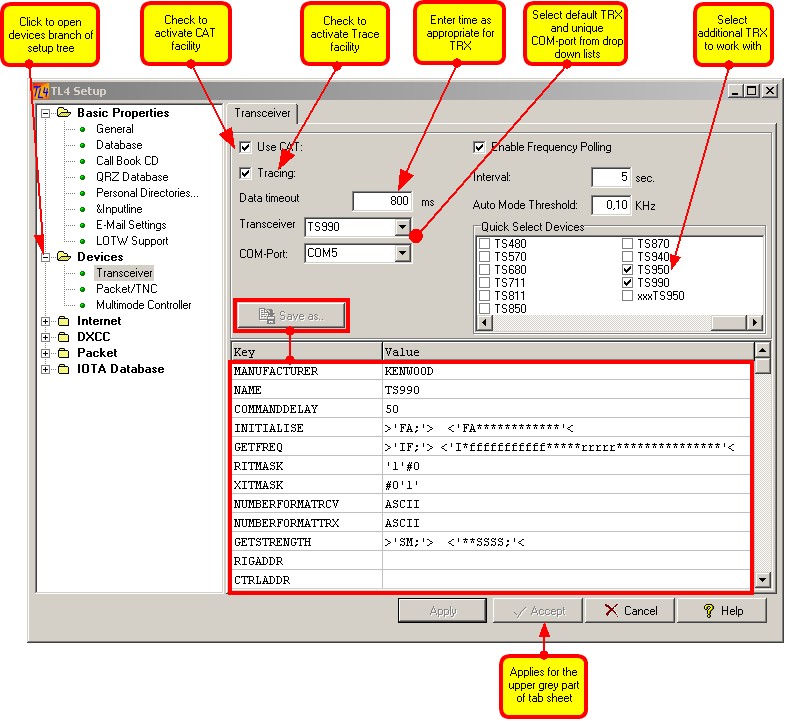
Task: Select General in the setup tree
Action: 115,129
